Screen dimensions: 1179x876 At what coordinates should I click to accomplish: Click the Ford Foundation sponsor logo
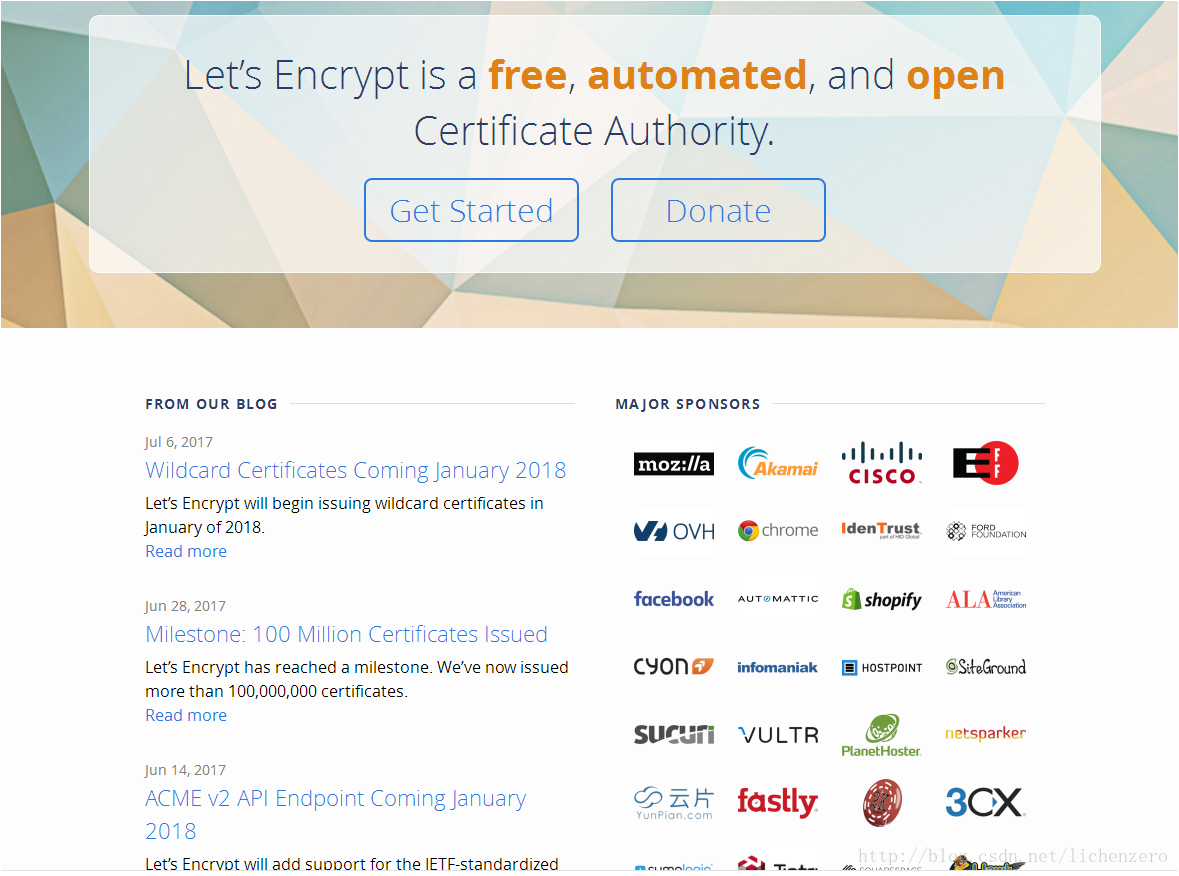point(986,531)
